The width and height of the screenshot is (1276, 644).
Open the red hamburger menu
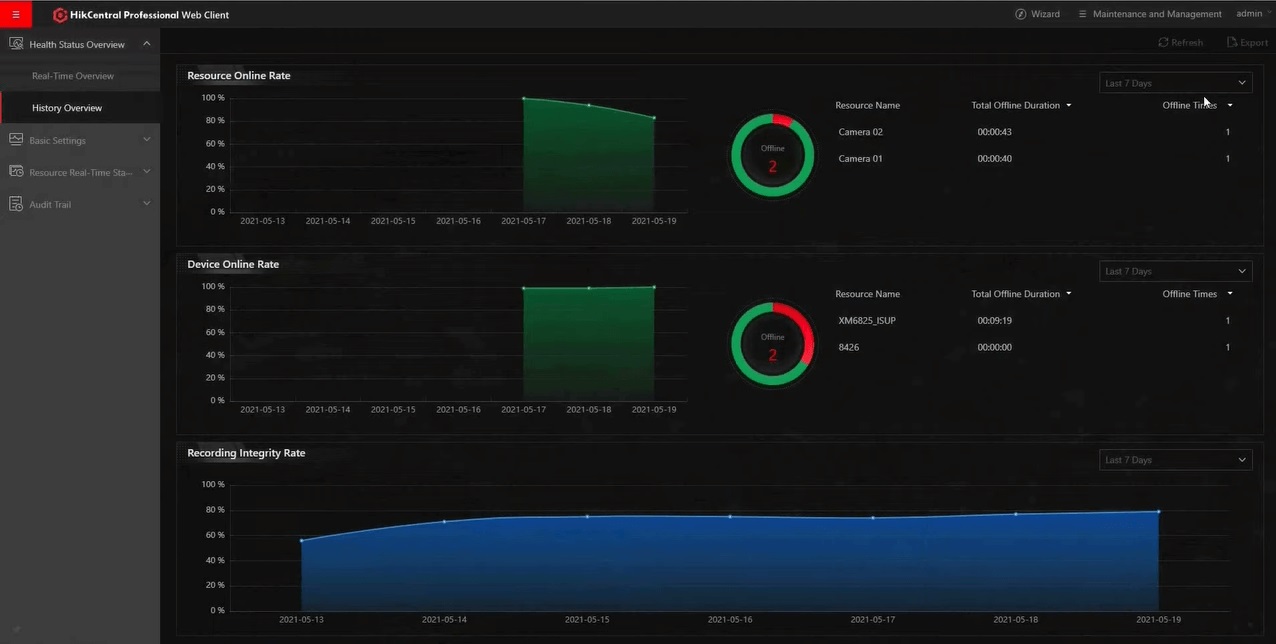[x=15, y=14]
